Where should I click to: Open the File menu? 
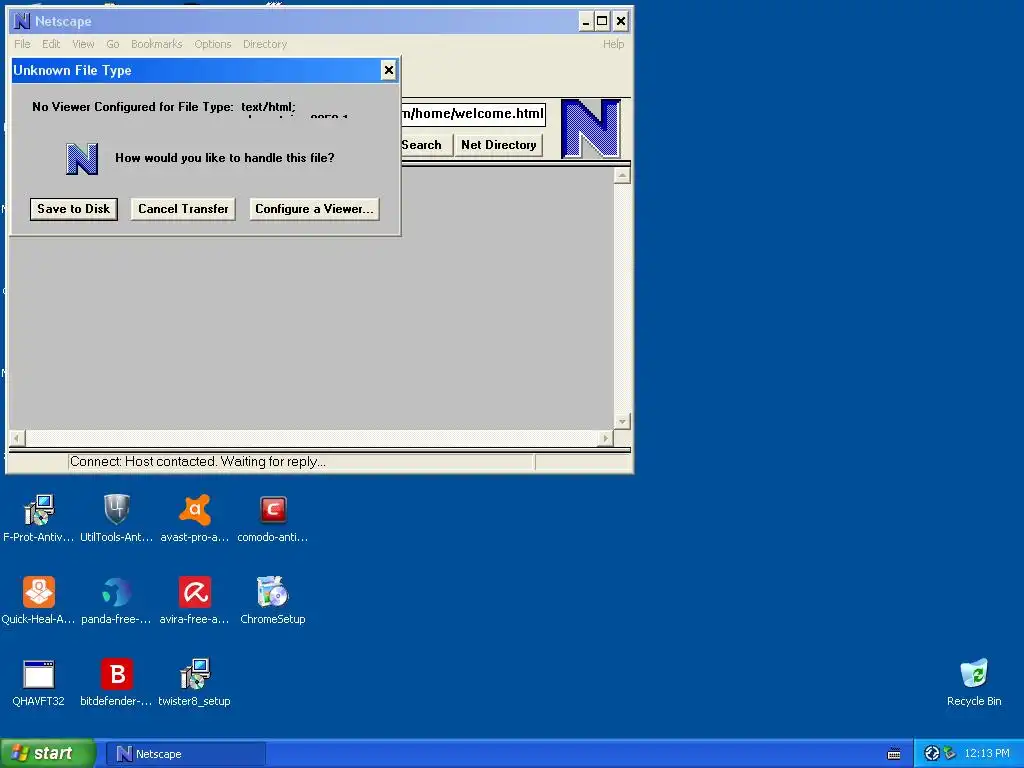[x=22, y=44]
